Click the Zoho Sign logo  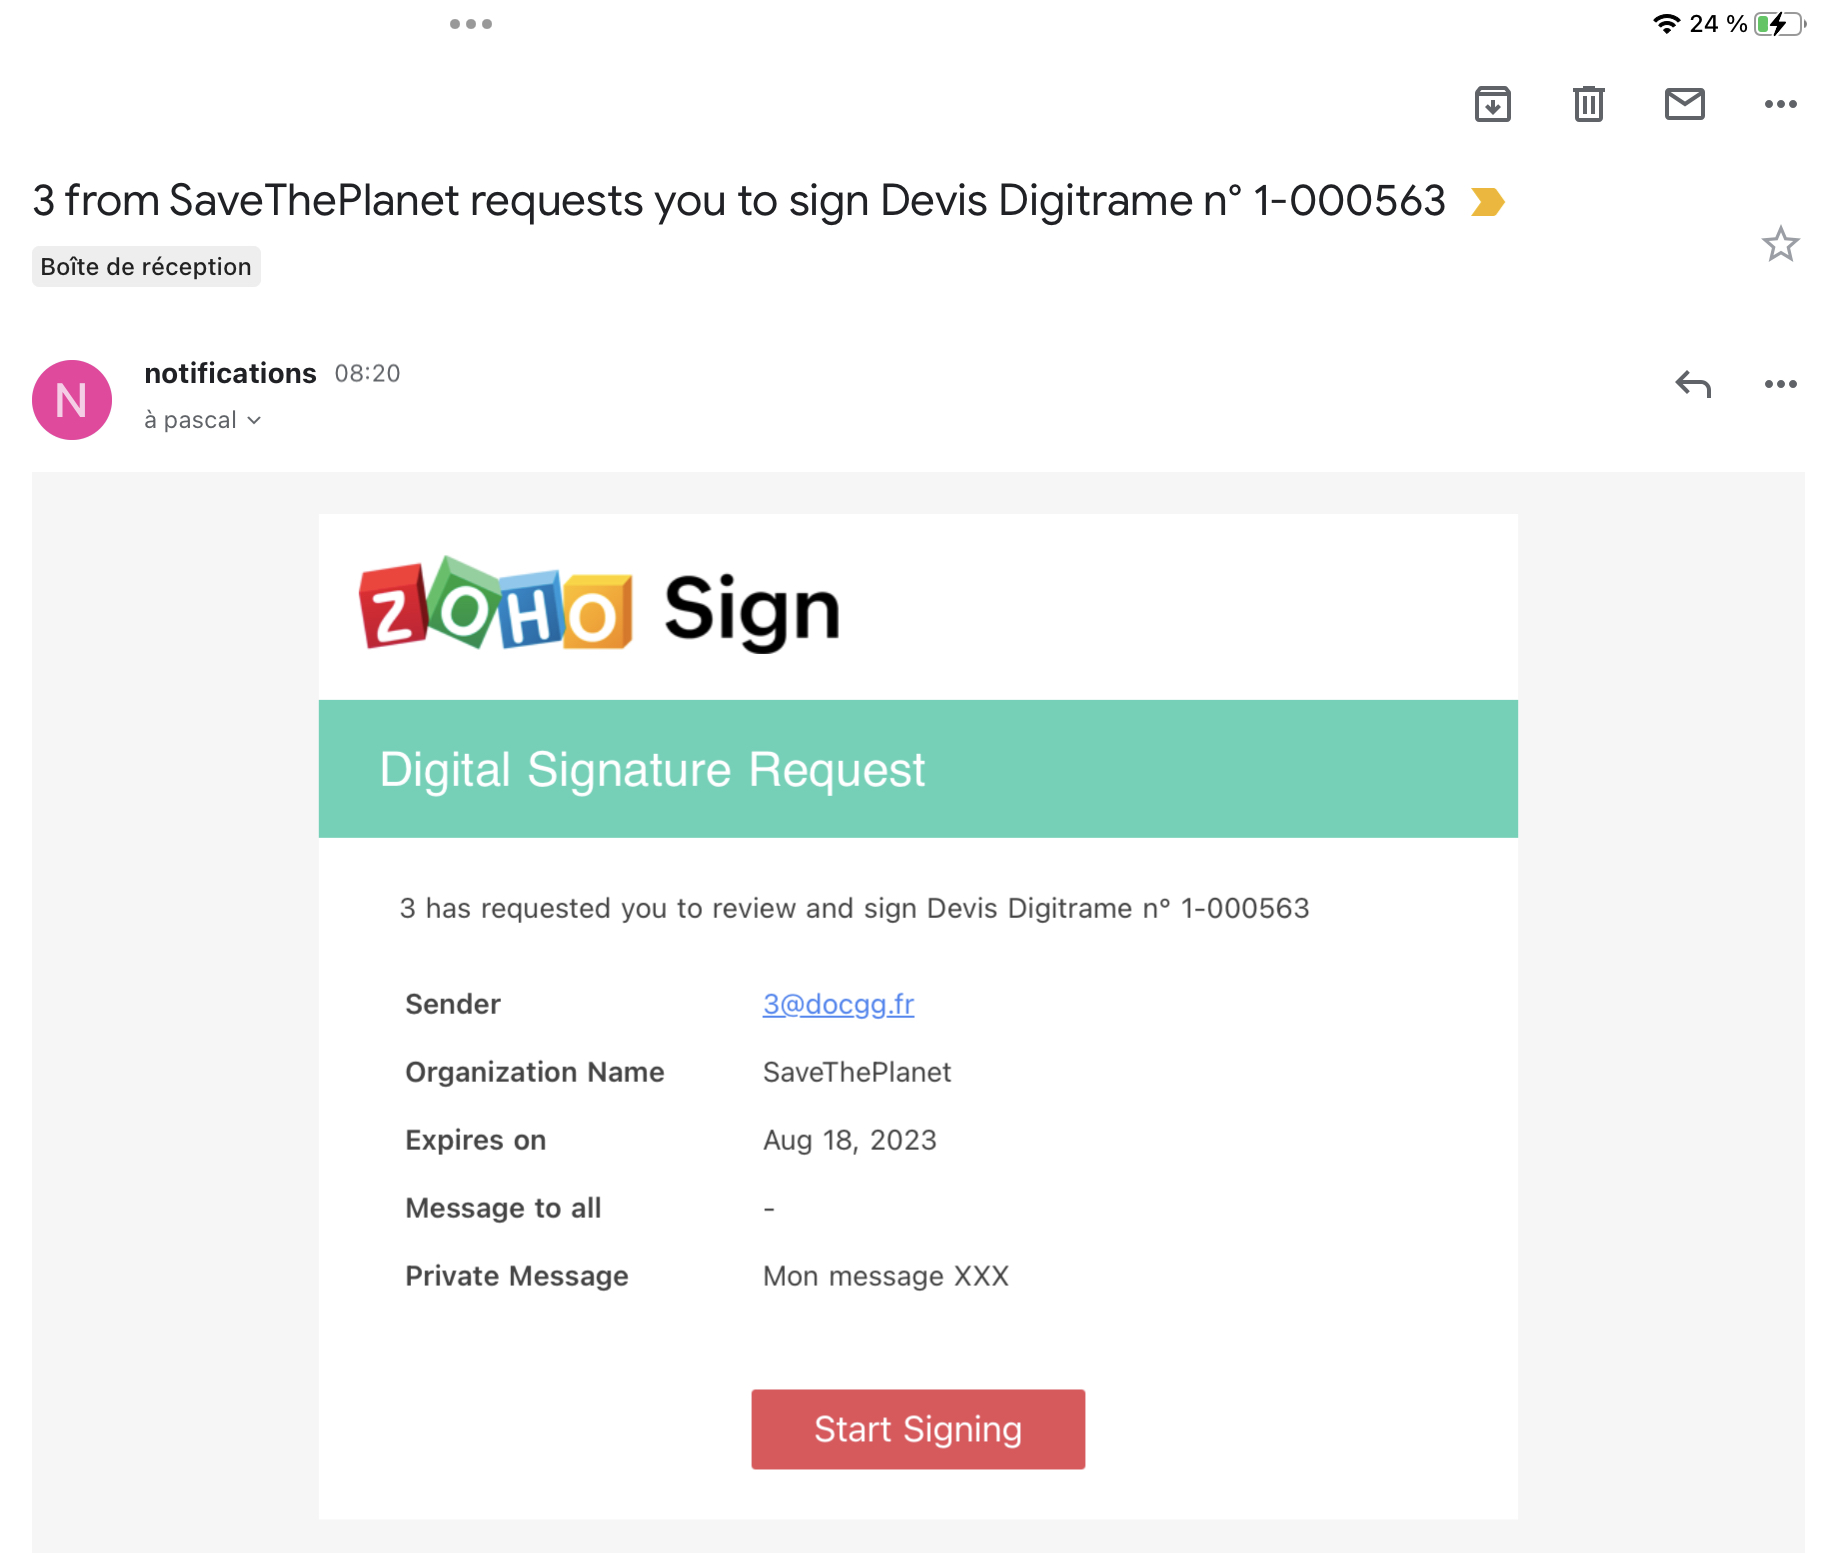point(600,606)
